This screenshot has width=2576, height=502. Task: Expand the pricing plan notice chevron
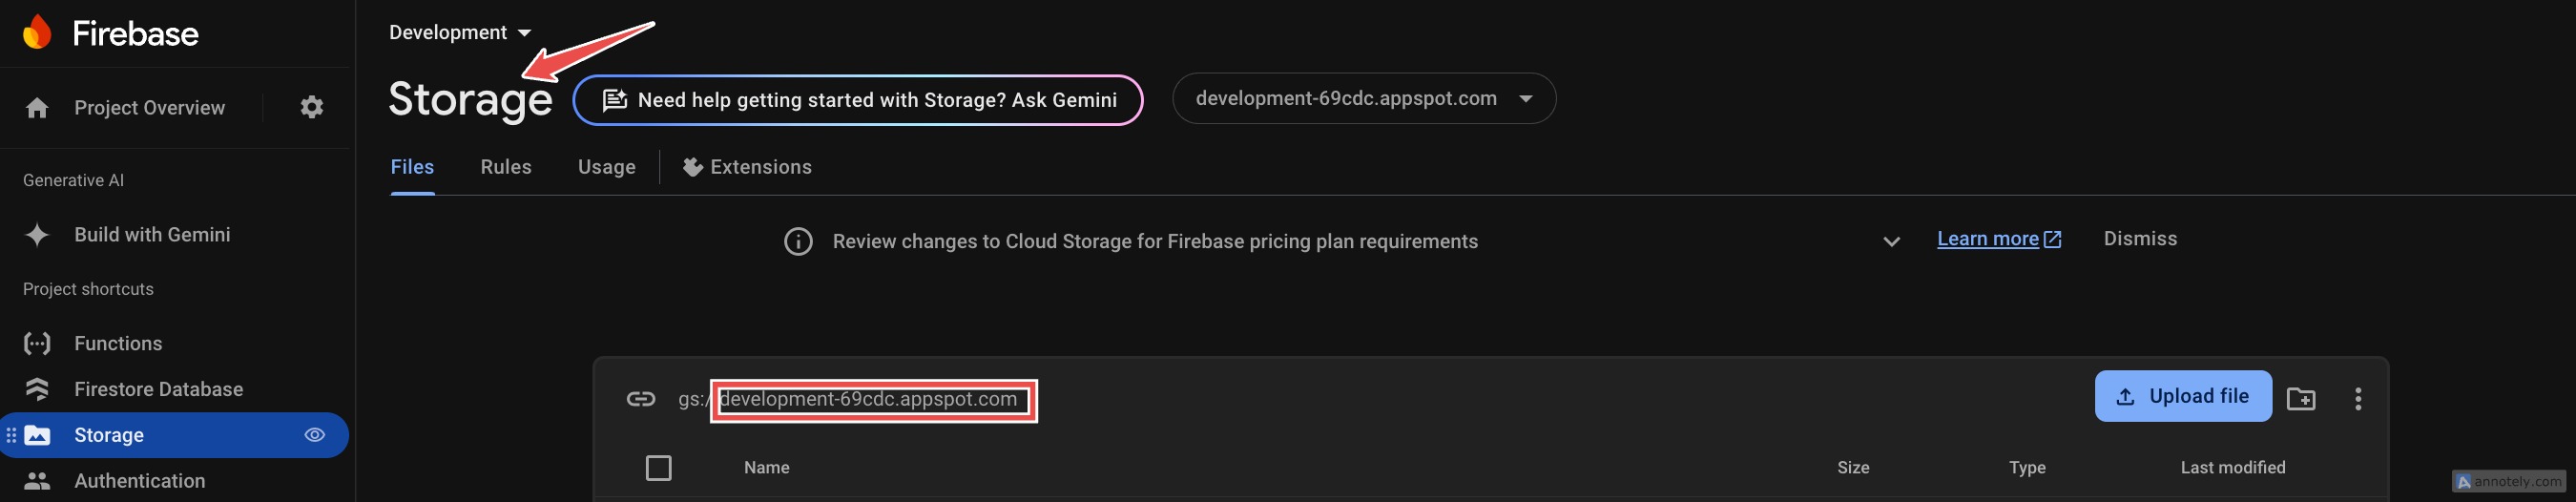pyautogui.click(x=1891, y=241)
